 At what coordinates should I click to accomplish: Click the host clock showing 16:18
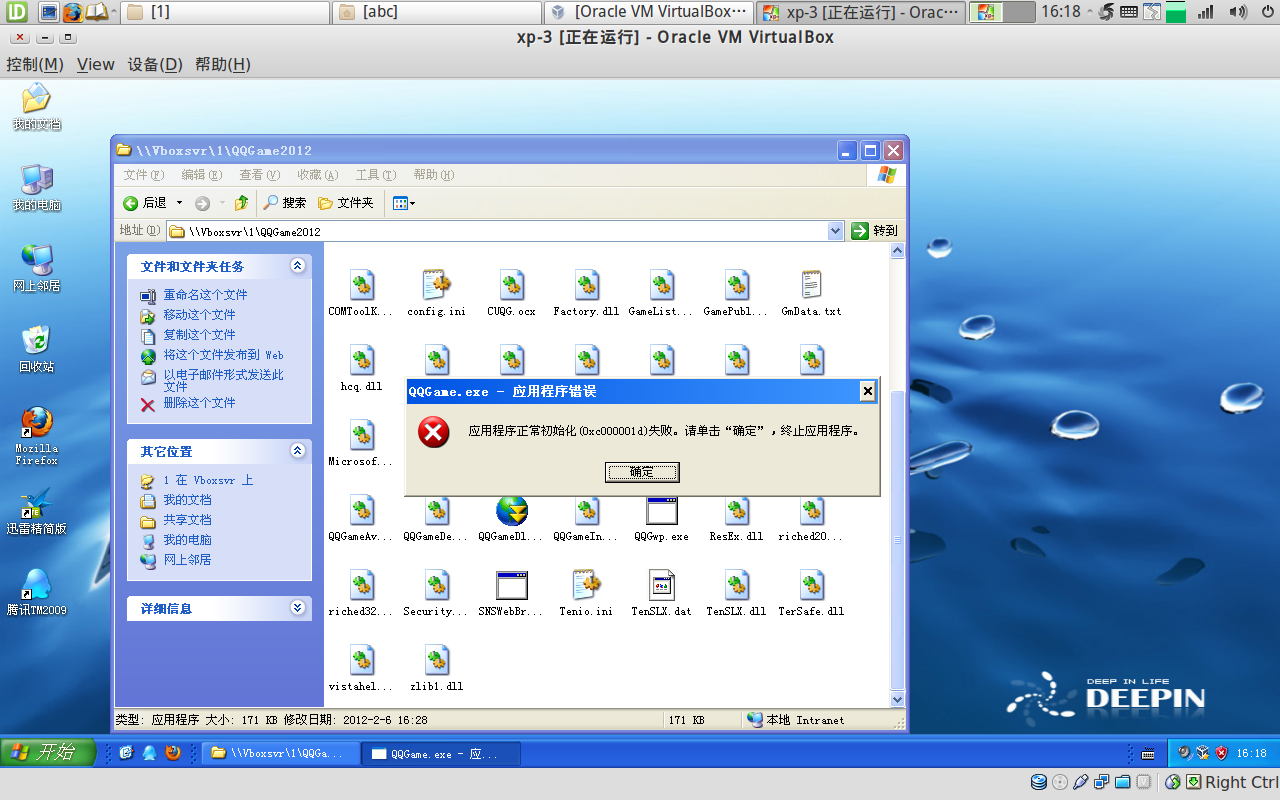tap(1061, 12)
